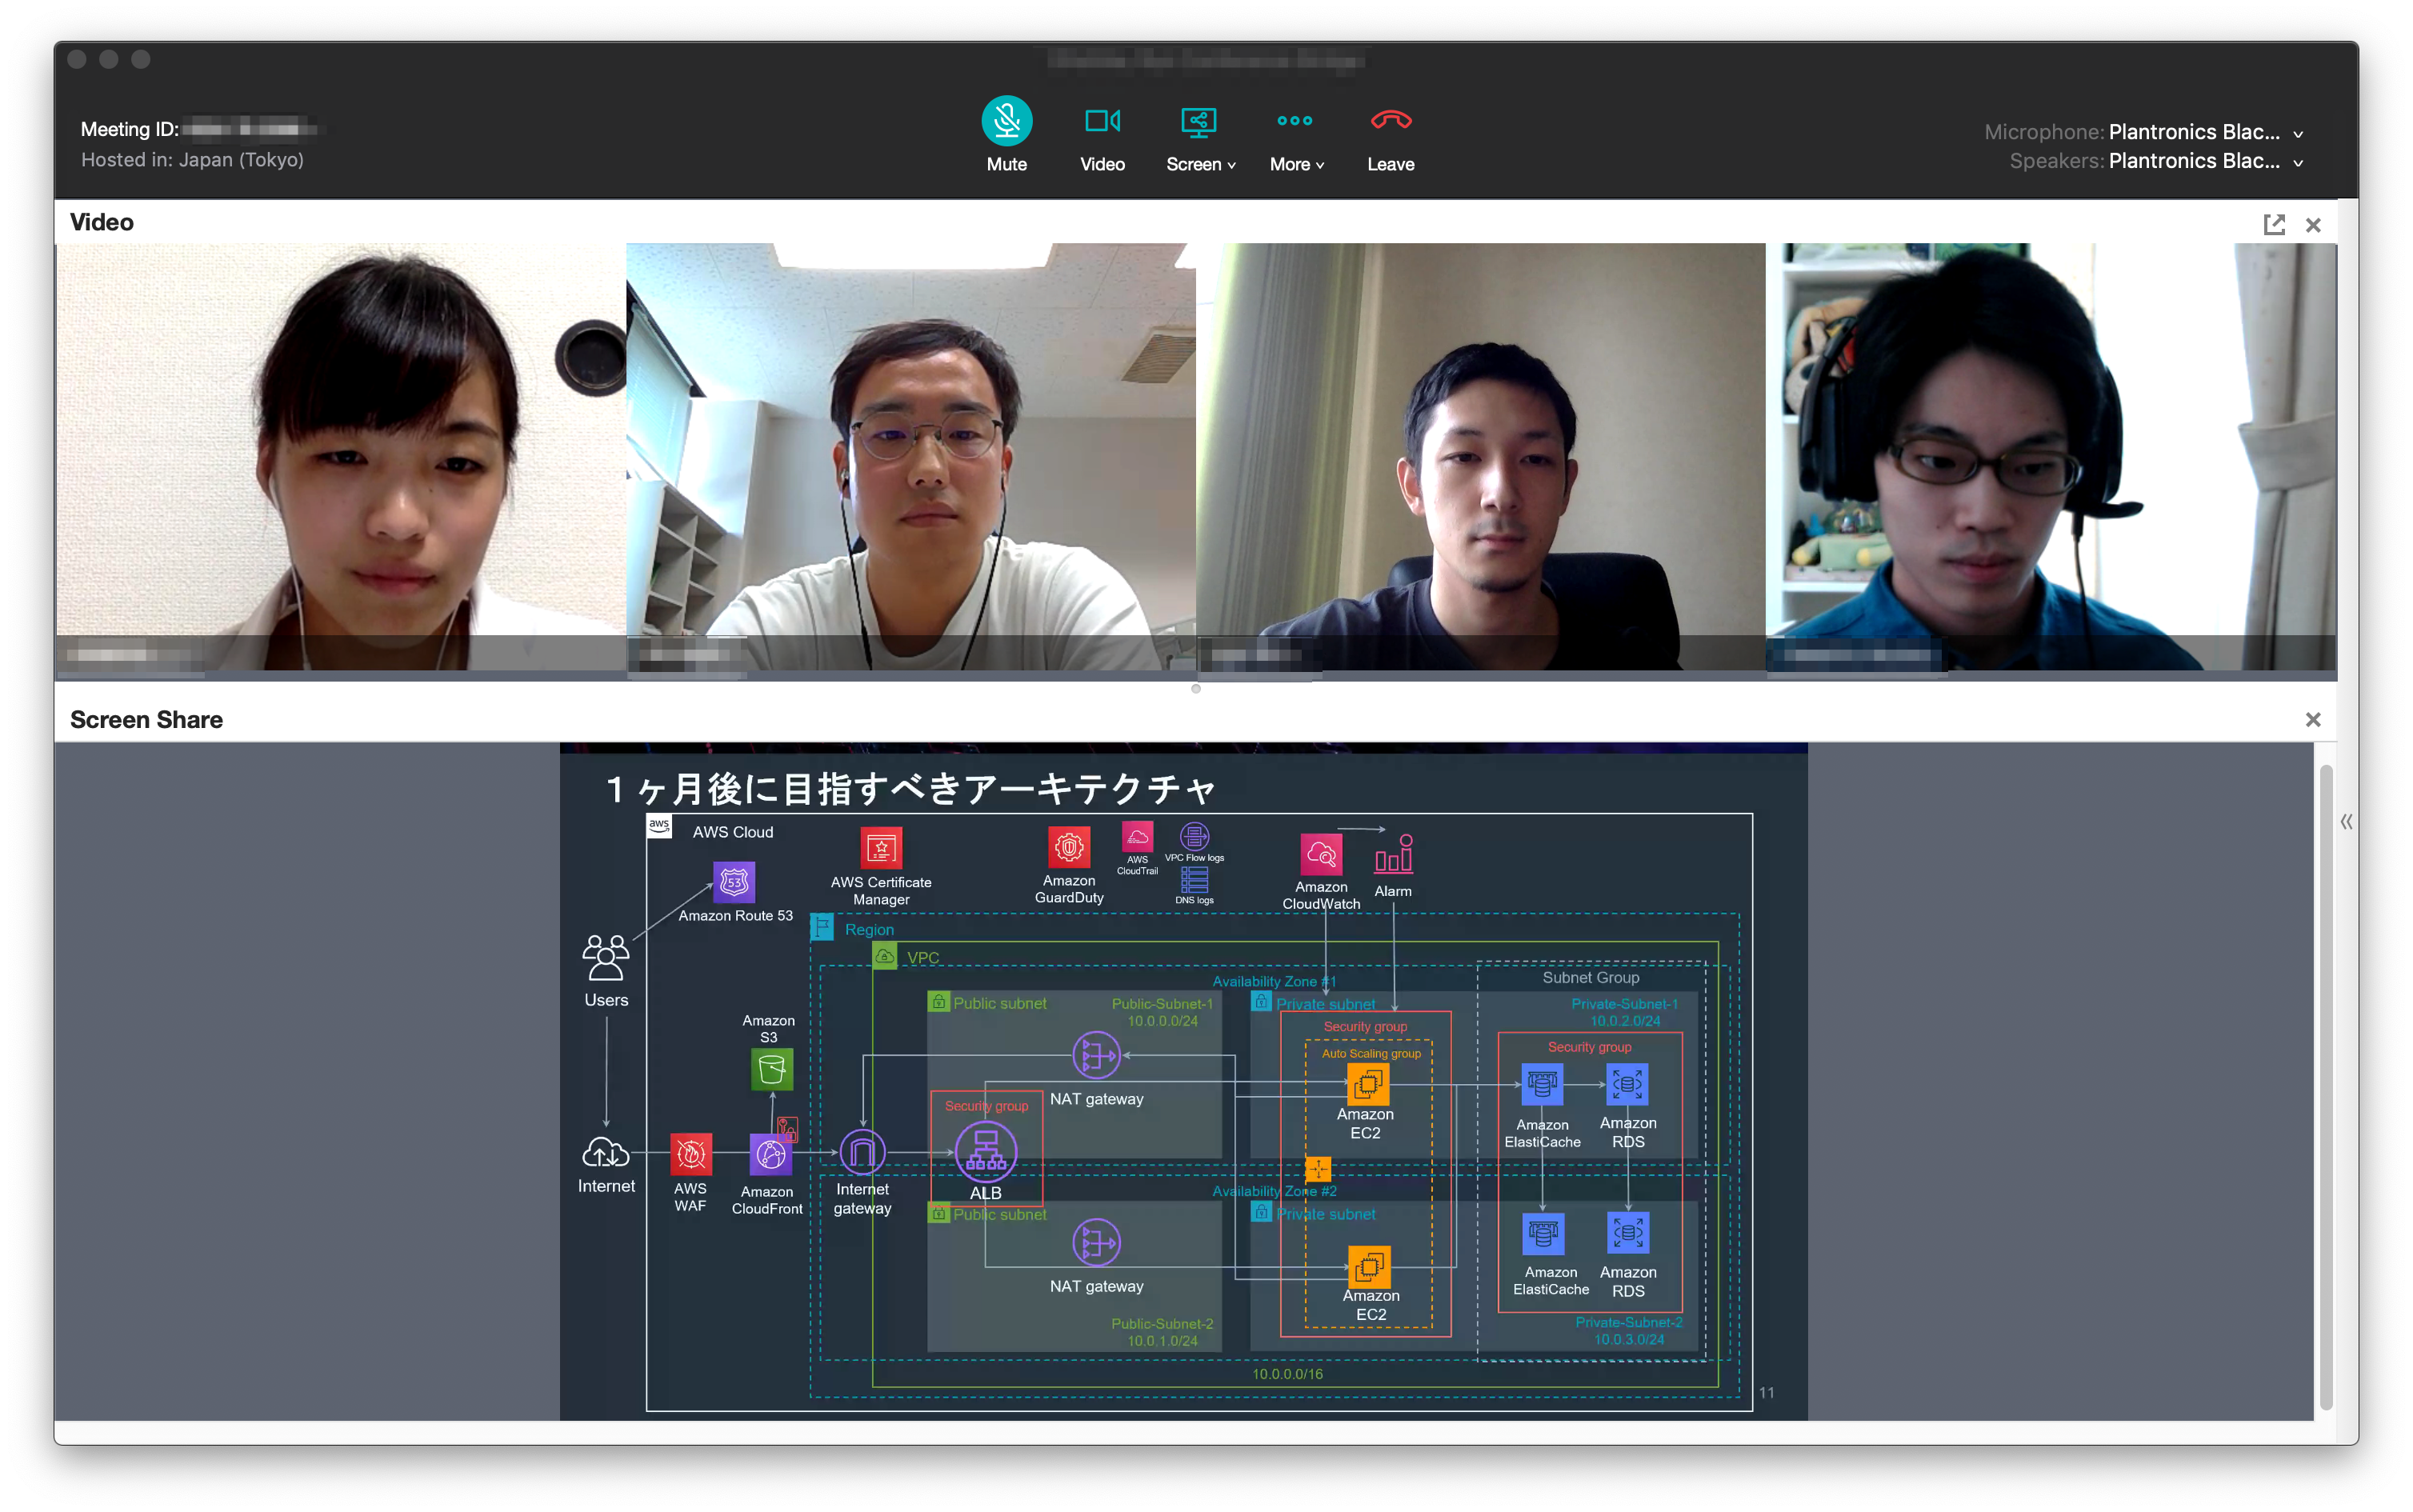Select the headset-wearing participant's video tile
Screen dimensions: 2413x1512
tap(2050, 456)
